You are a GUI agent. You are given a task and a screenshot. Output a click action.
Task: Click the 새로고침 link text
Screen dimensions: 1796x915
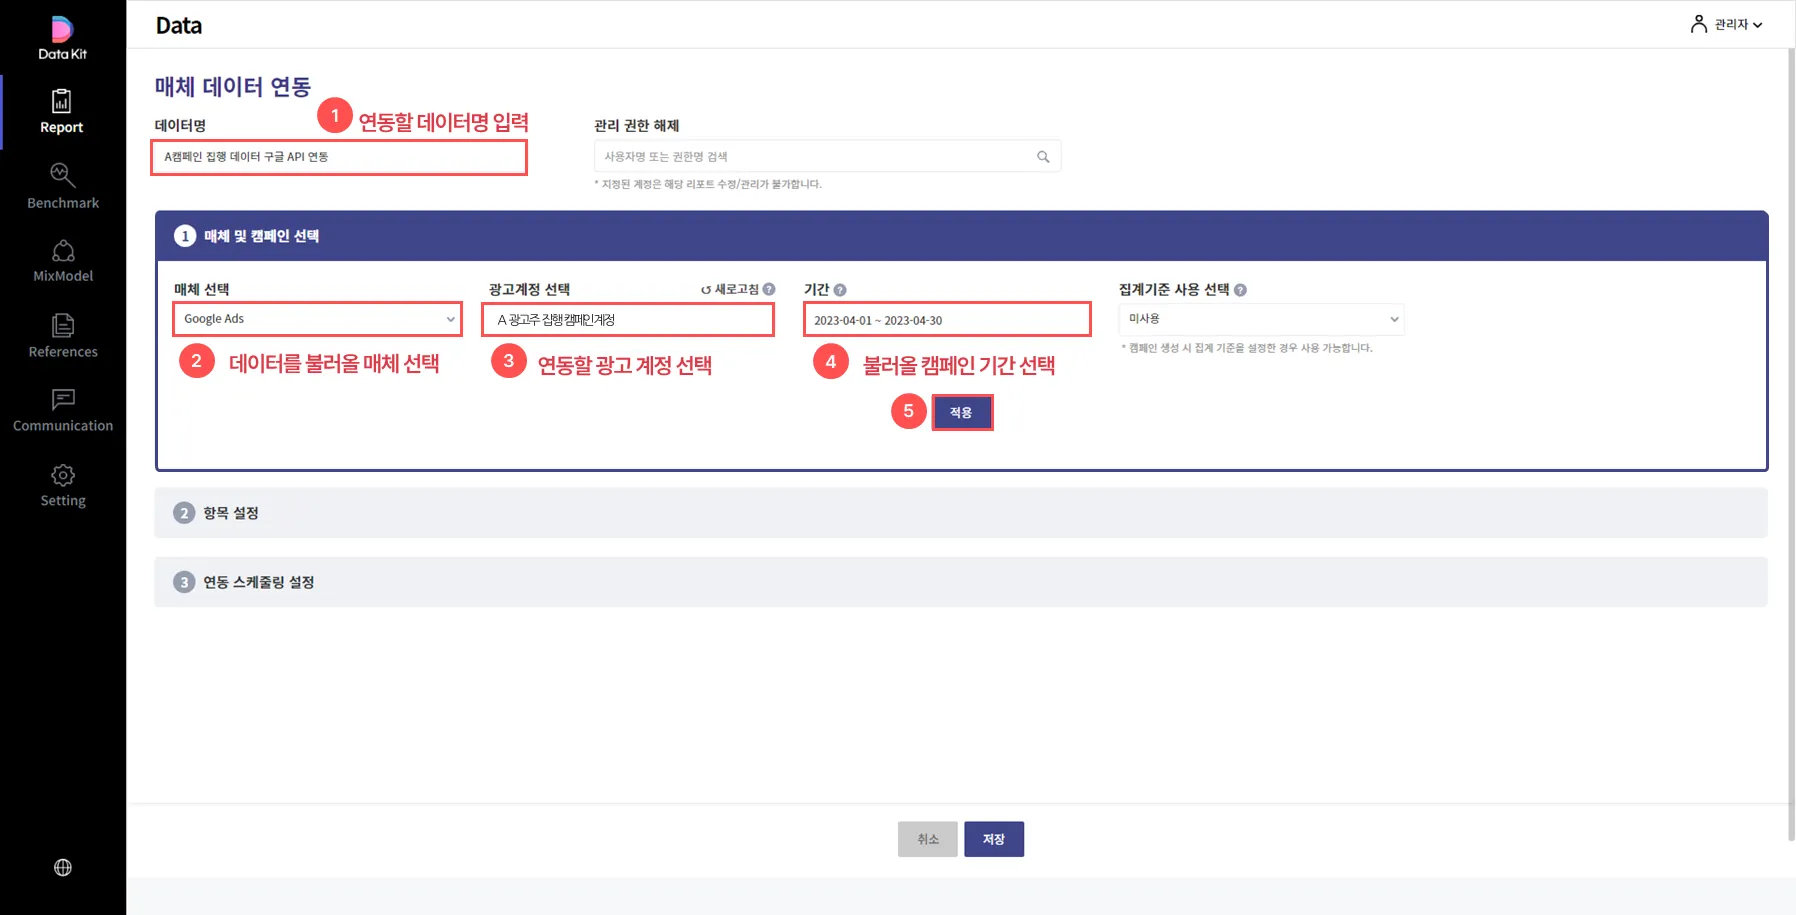click(737, 290)
